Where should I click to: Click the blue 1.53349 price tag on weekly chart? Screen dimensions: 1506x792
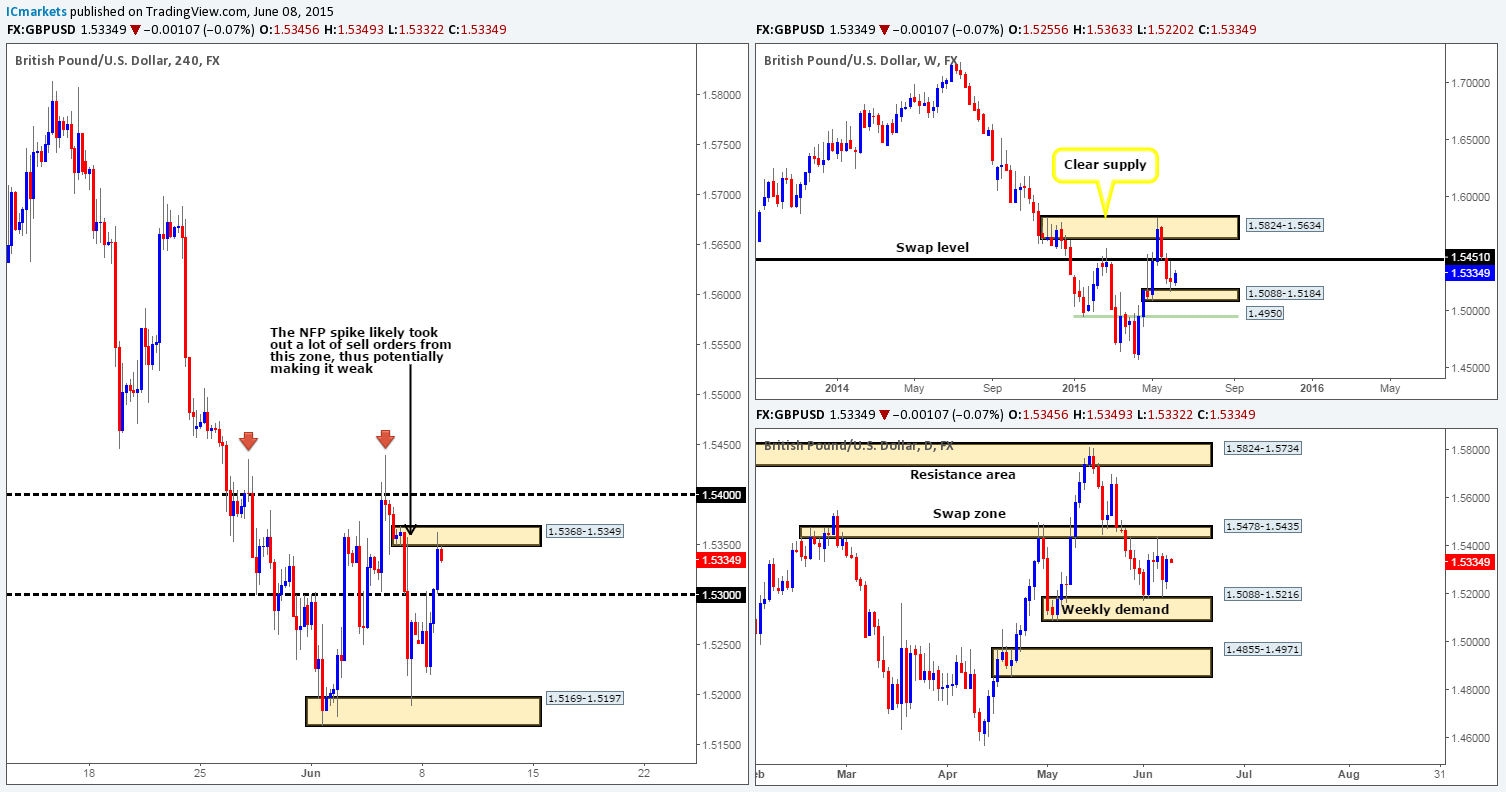click(x=1469, y=272)
